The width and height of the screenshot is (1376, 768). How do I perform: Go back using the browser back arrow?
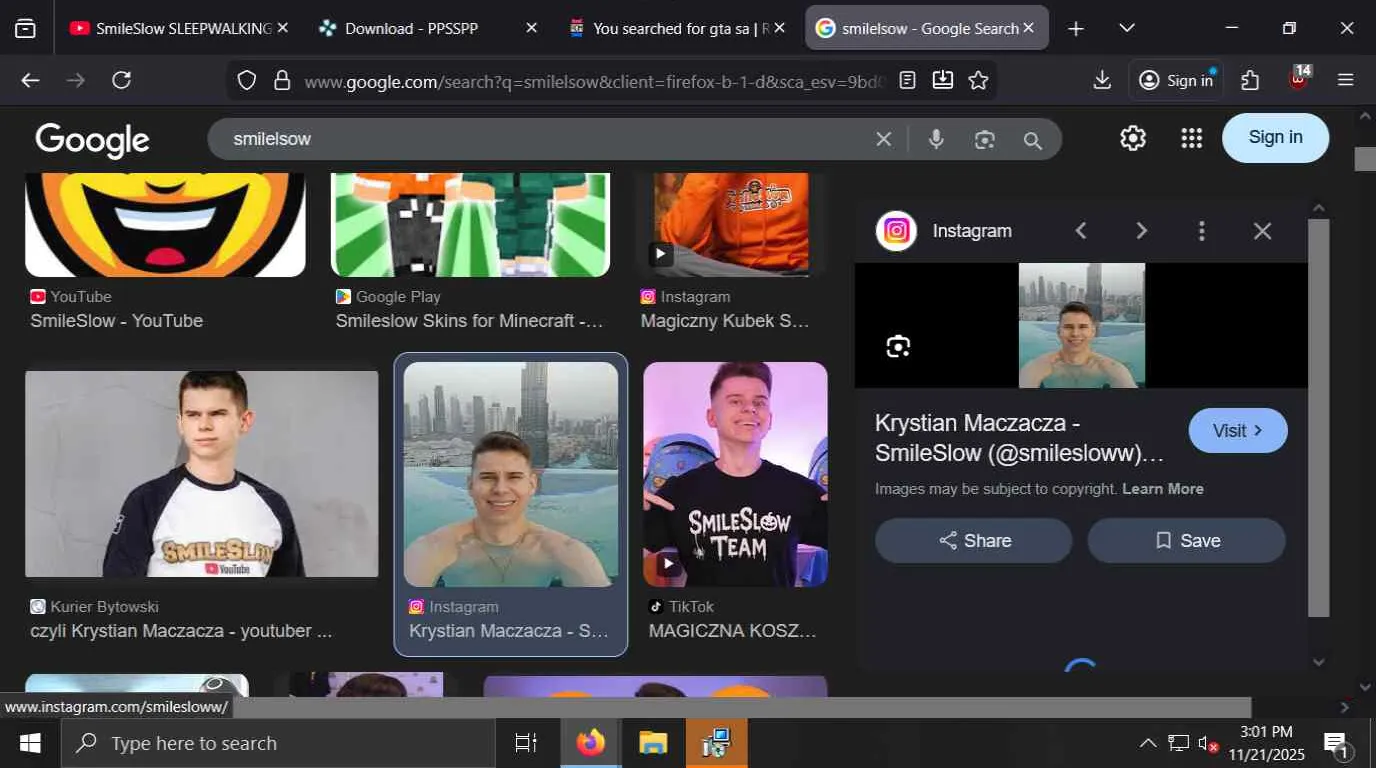(x=30, y=80)
